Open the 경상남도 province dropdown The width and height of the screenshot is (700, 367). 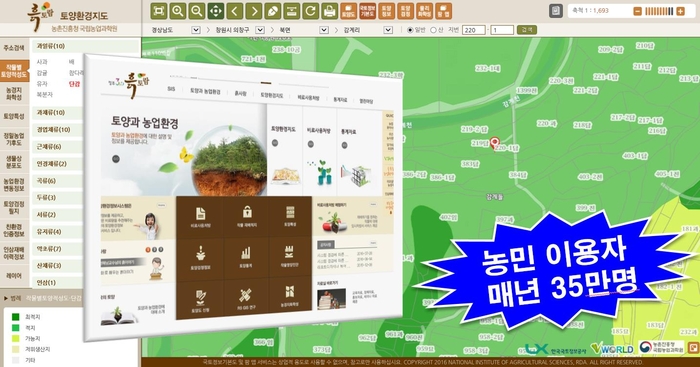pyautogui.click(x=196, y=30)
